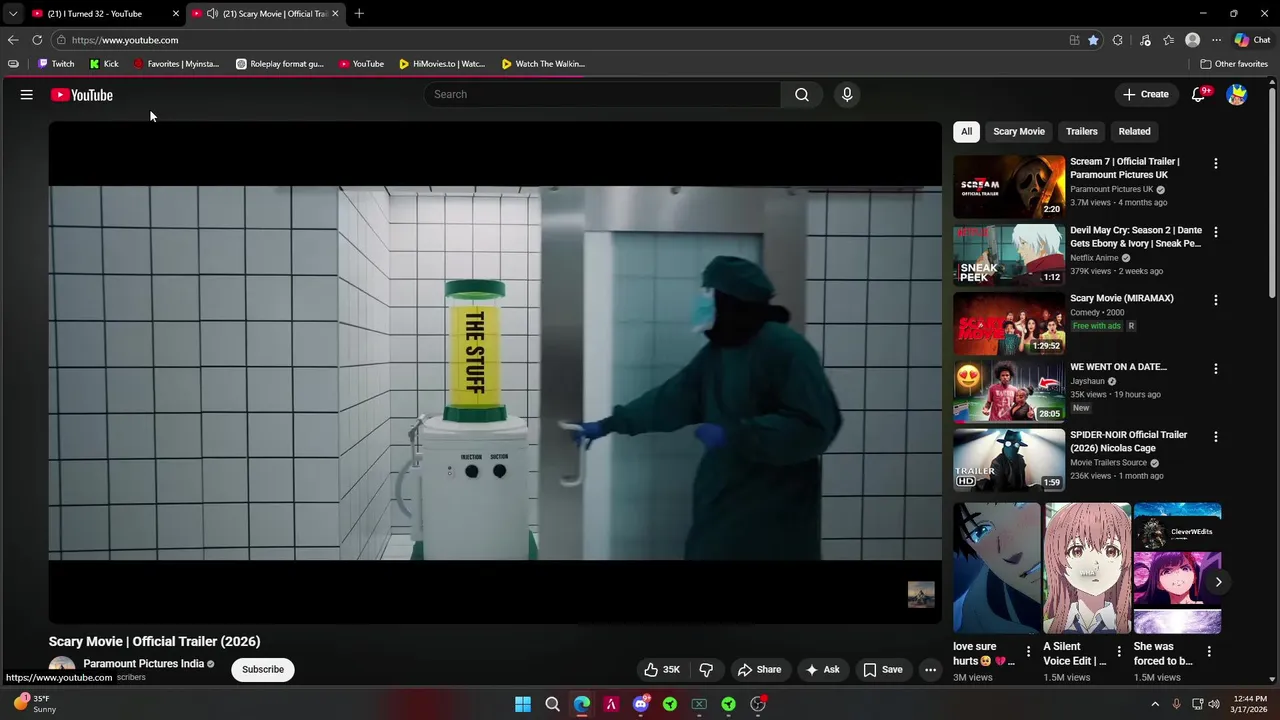
Task: Open Devil May Cry Season 2 thumbnail
Action: 1009,255
